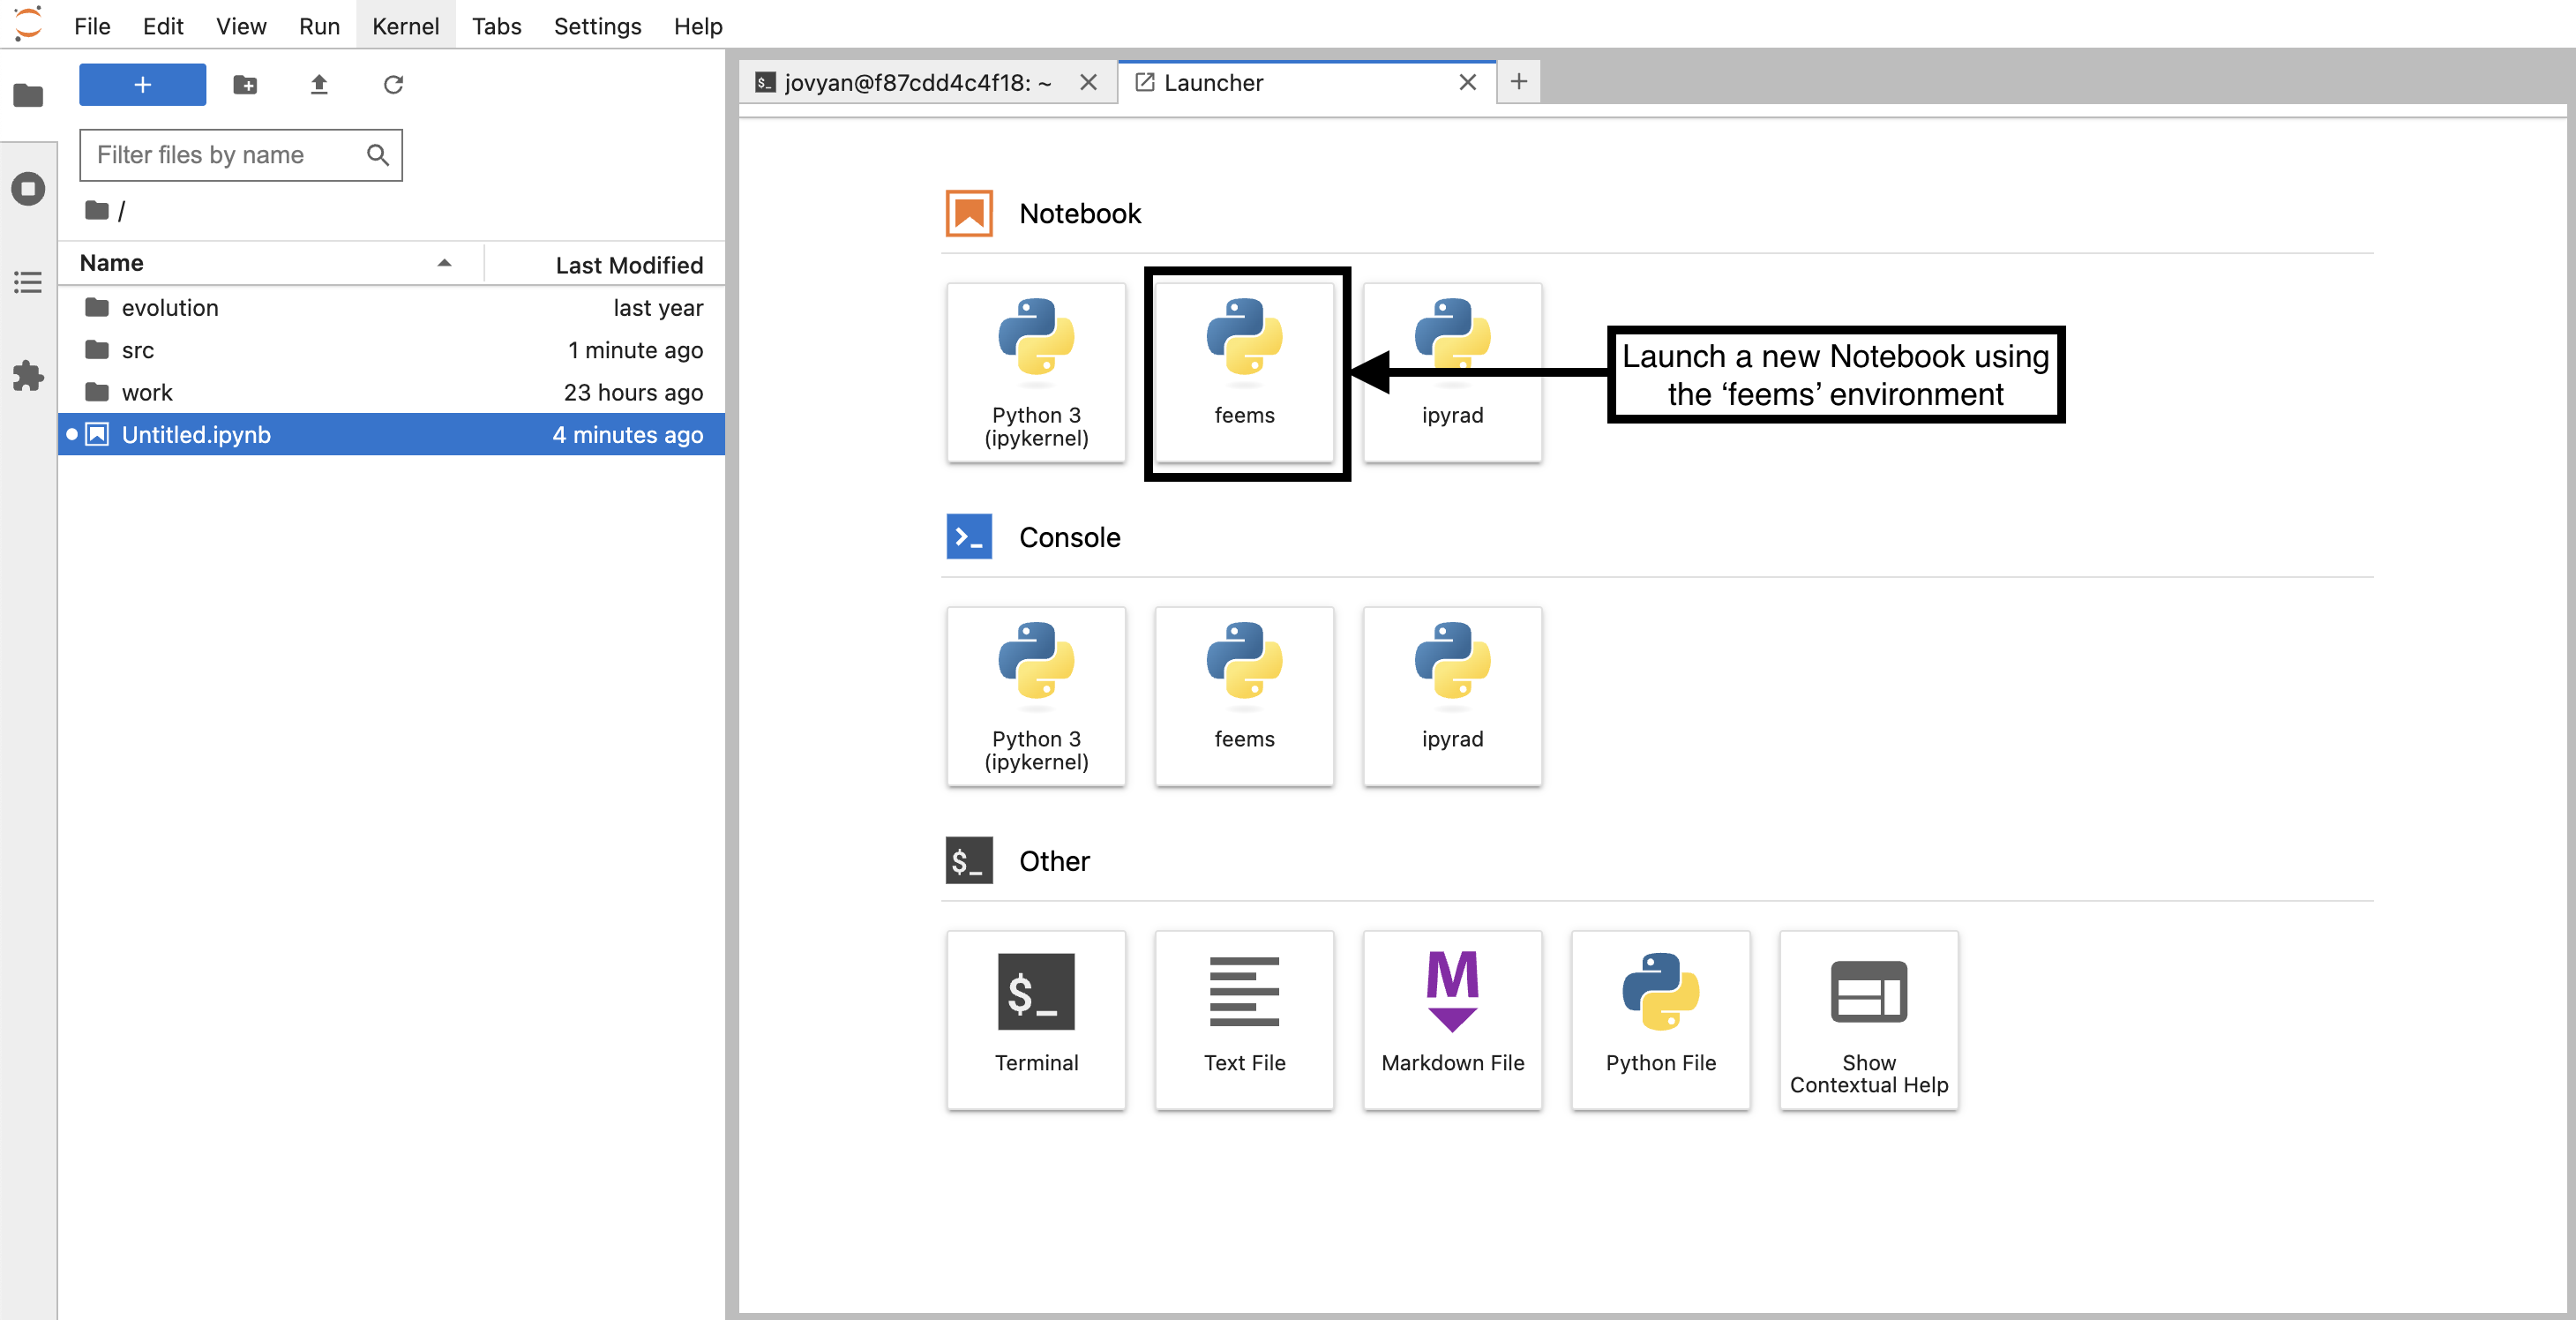
Task: Start a feems console
Action: coord(1244,697)
